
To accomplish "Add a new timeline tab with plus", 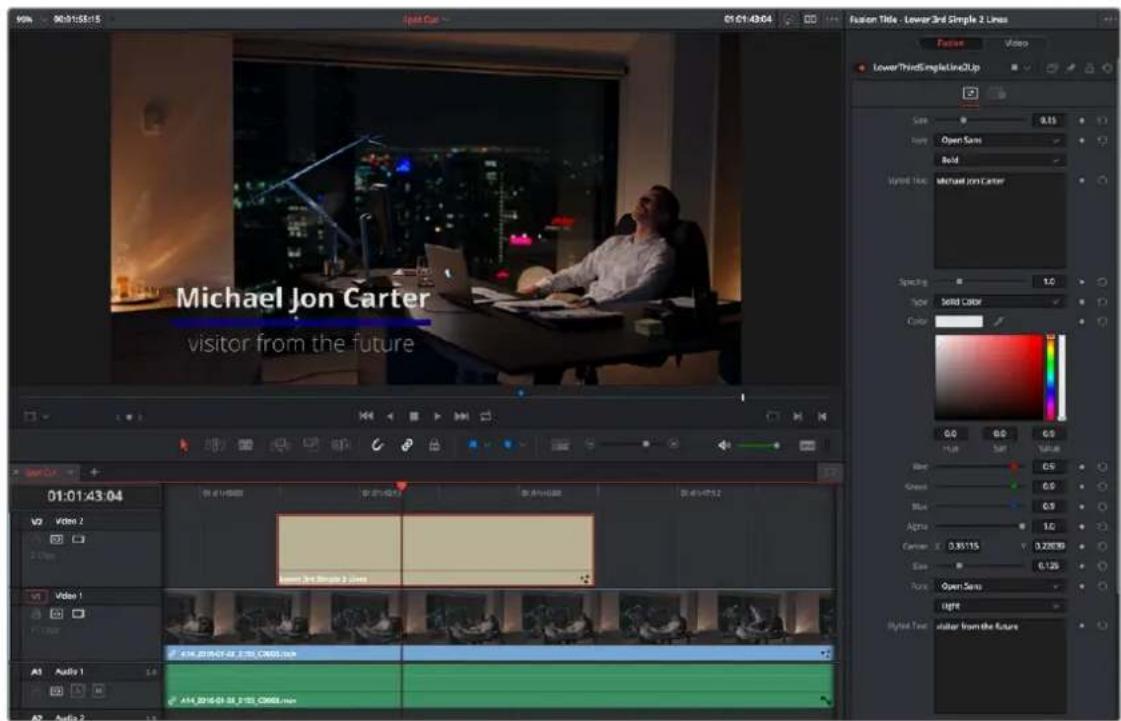I will 94,472.
